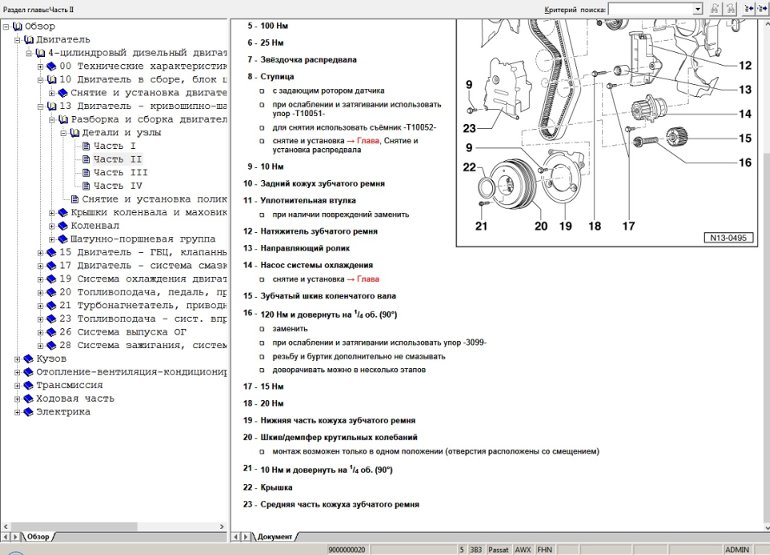Click left tab-scroll arrow beside Обзор tab
Screen dimensions: 770x555
click(6, 537)
